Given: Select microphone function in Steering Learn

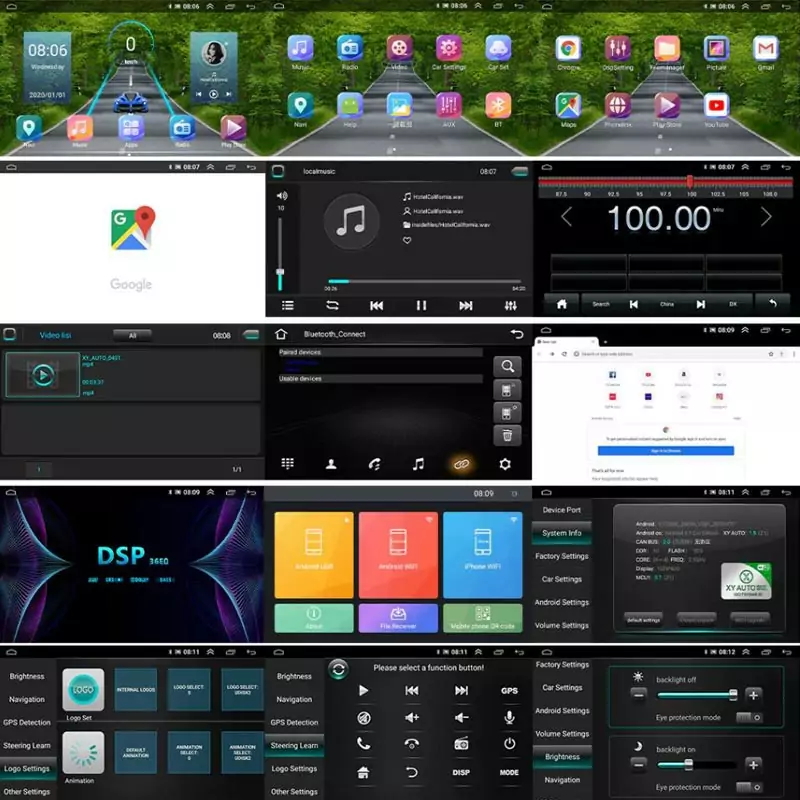Looking at the screenshot, I should [x=509, y=718].
